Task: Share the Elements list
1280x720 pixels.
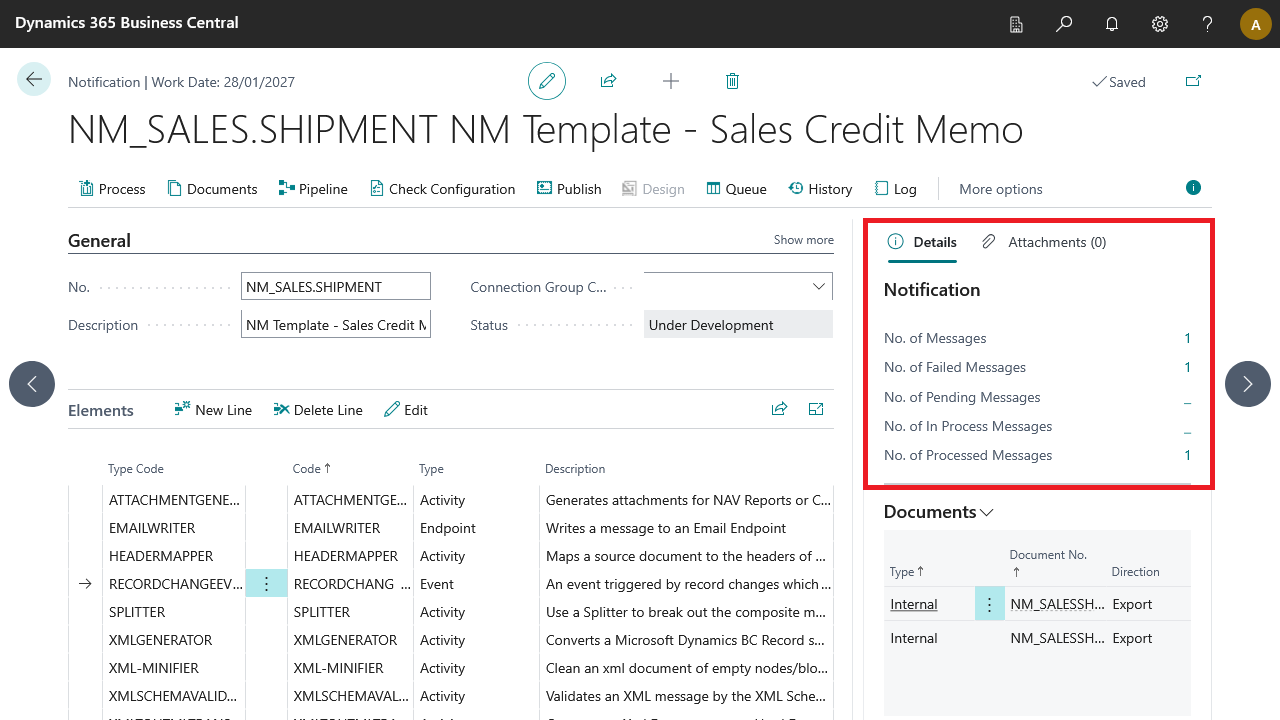Action: point(779,409)
